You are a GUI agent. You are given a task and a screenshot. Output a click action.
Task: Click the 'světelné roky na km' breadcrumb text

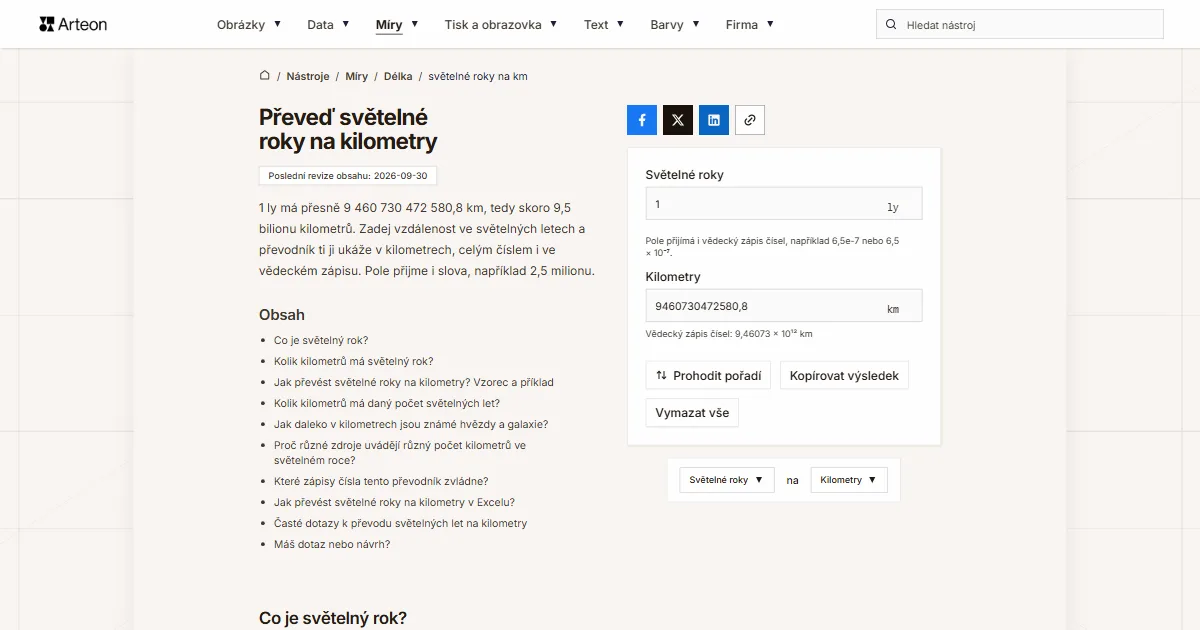tap(478, 76)
